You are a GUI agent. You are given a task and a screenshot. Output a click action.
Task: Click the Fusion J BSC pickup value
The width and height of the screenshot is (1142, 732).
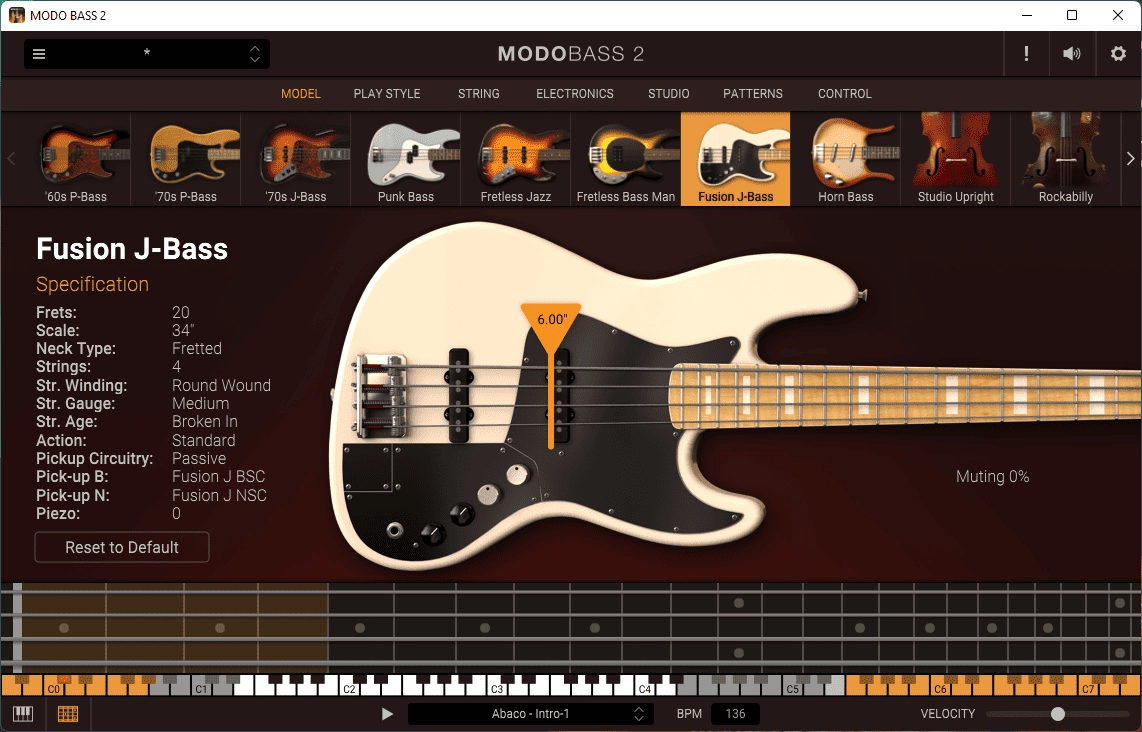pyautogui.click(x=218, y=476)
